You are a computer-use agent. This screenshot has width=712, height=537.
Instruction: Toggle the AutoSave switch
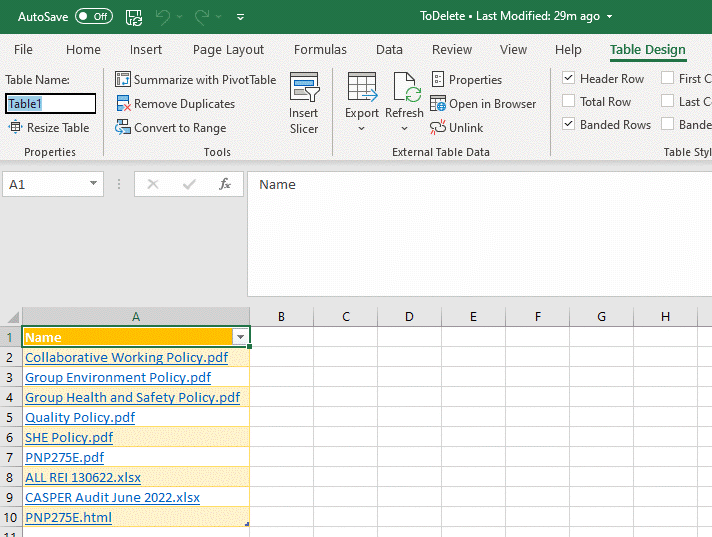(x=94, y=17)
